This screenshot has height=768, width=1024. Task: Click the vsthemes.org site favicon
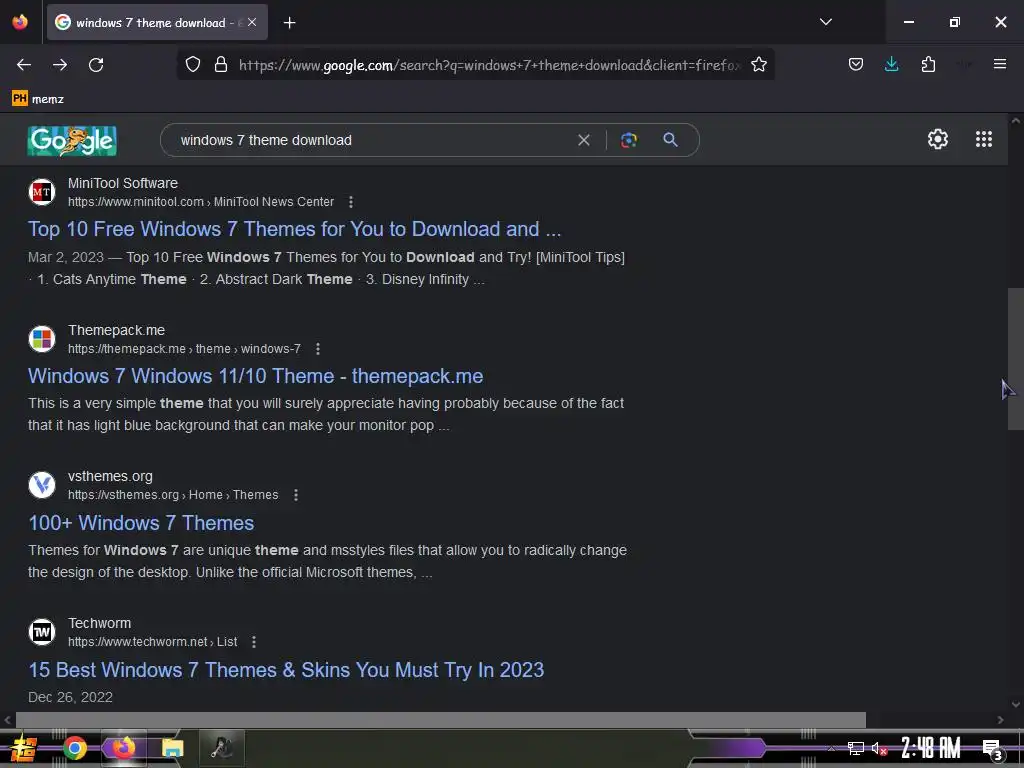pyautogui.click(x=42, y=485)
